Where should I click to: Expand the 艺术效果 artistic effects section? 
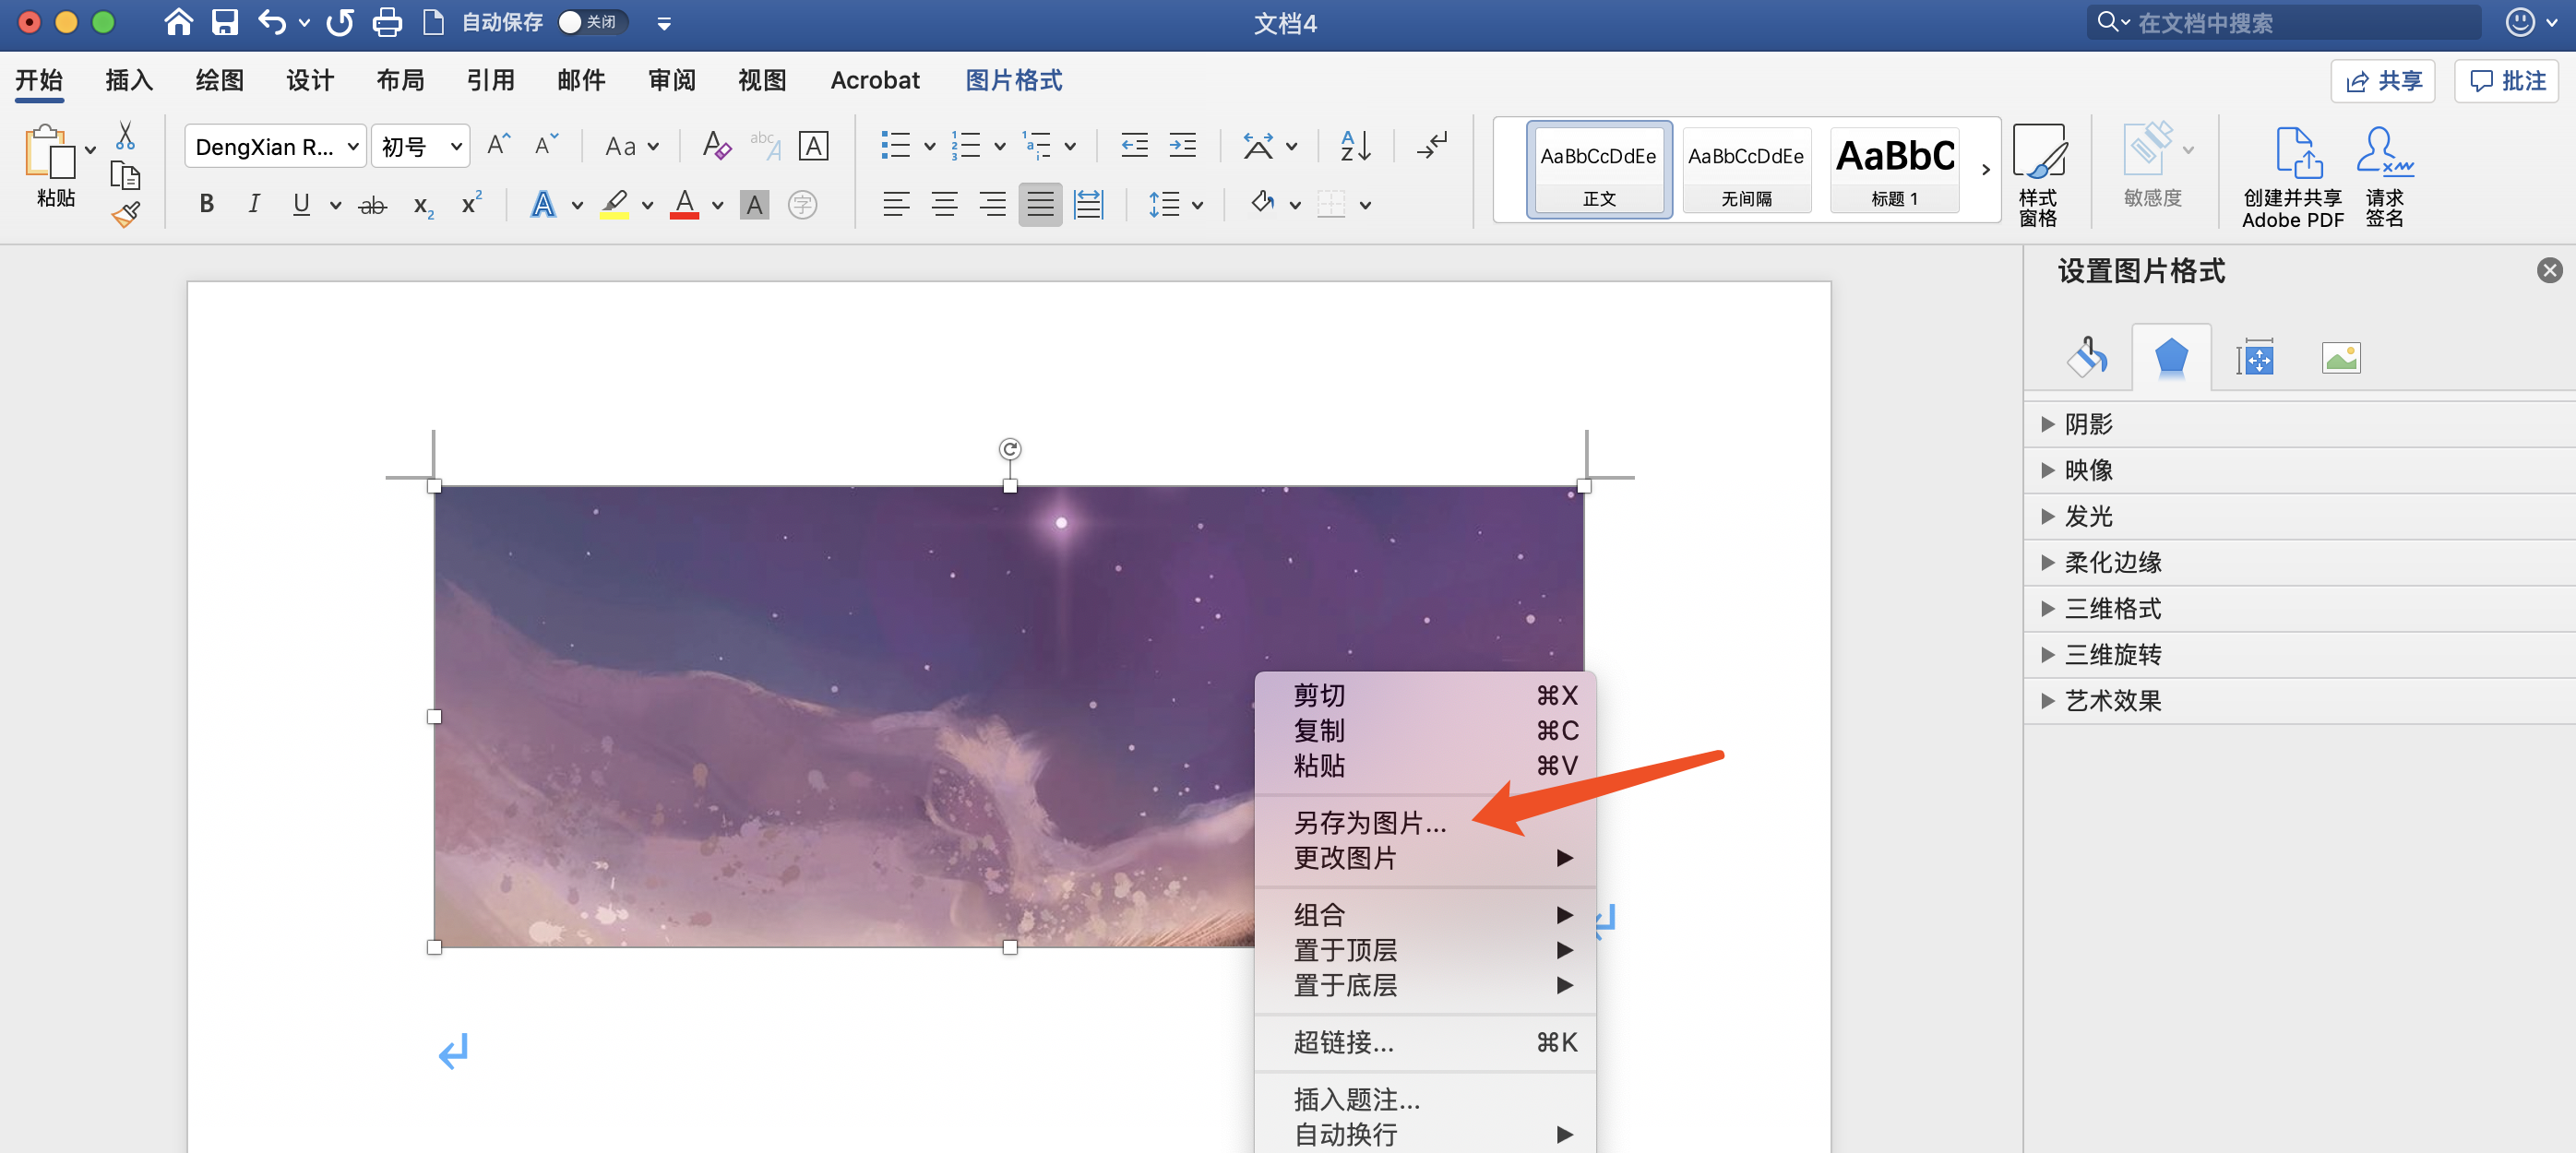(2112, 700)
